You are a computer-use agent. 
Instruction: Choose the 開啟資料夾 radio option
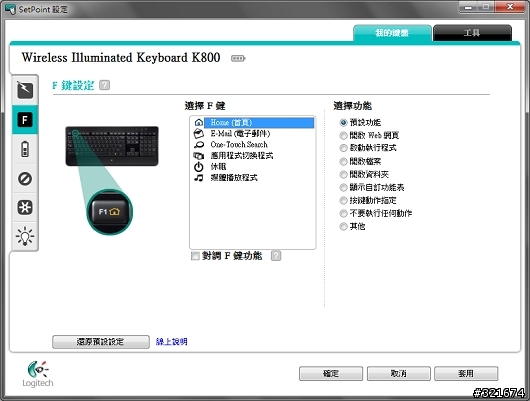343,174
